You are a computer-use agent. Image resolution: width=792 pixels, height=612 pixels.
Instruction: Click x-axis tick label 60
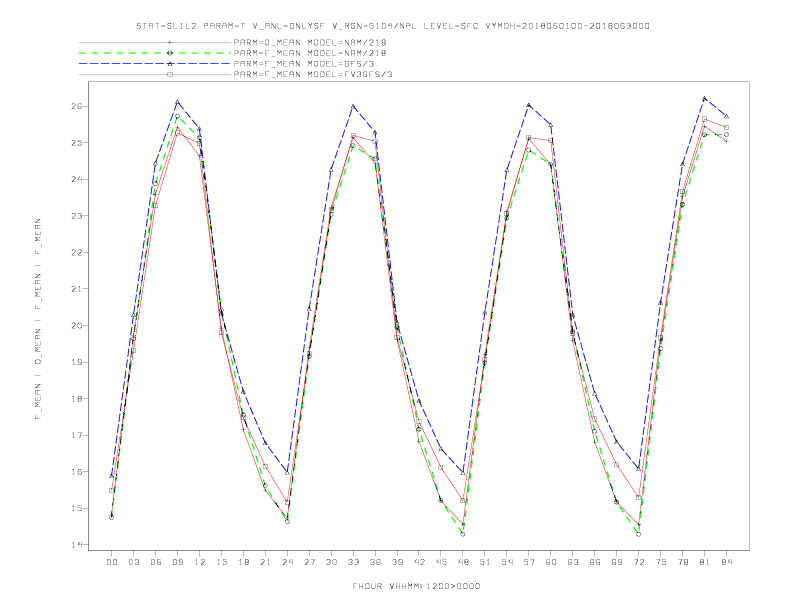[x=551, y=562]
